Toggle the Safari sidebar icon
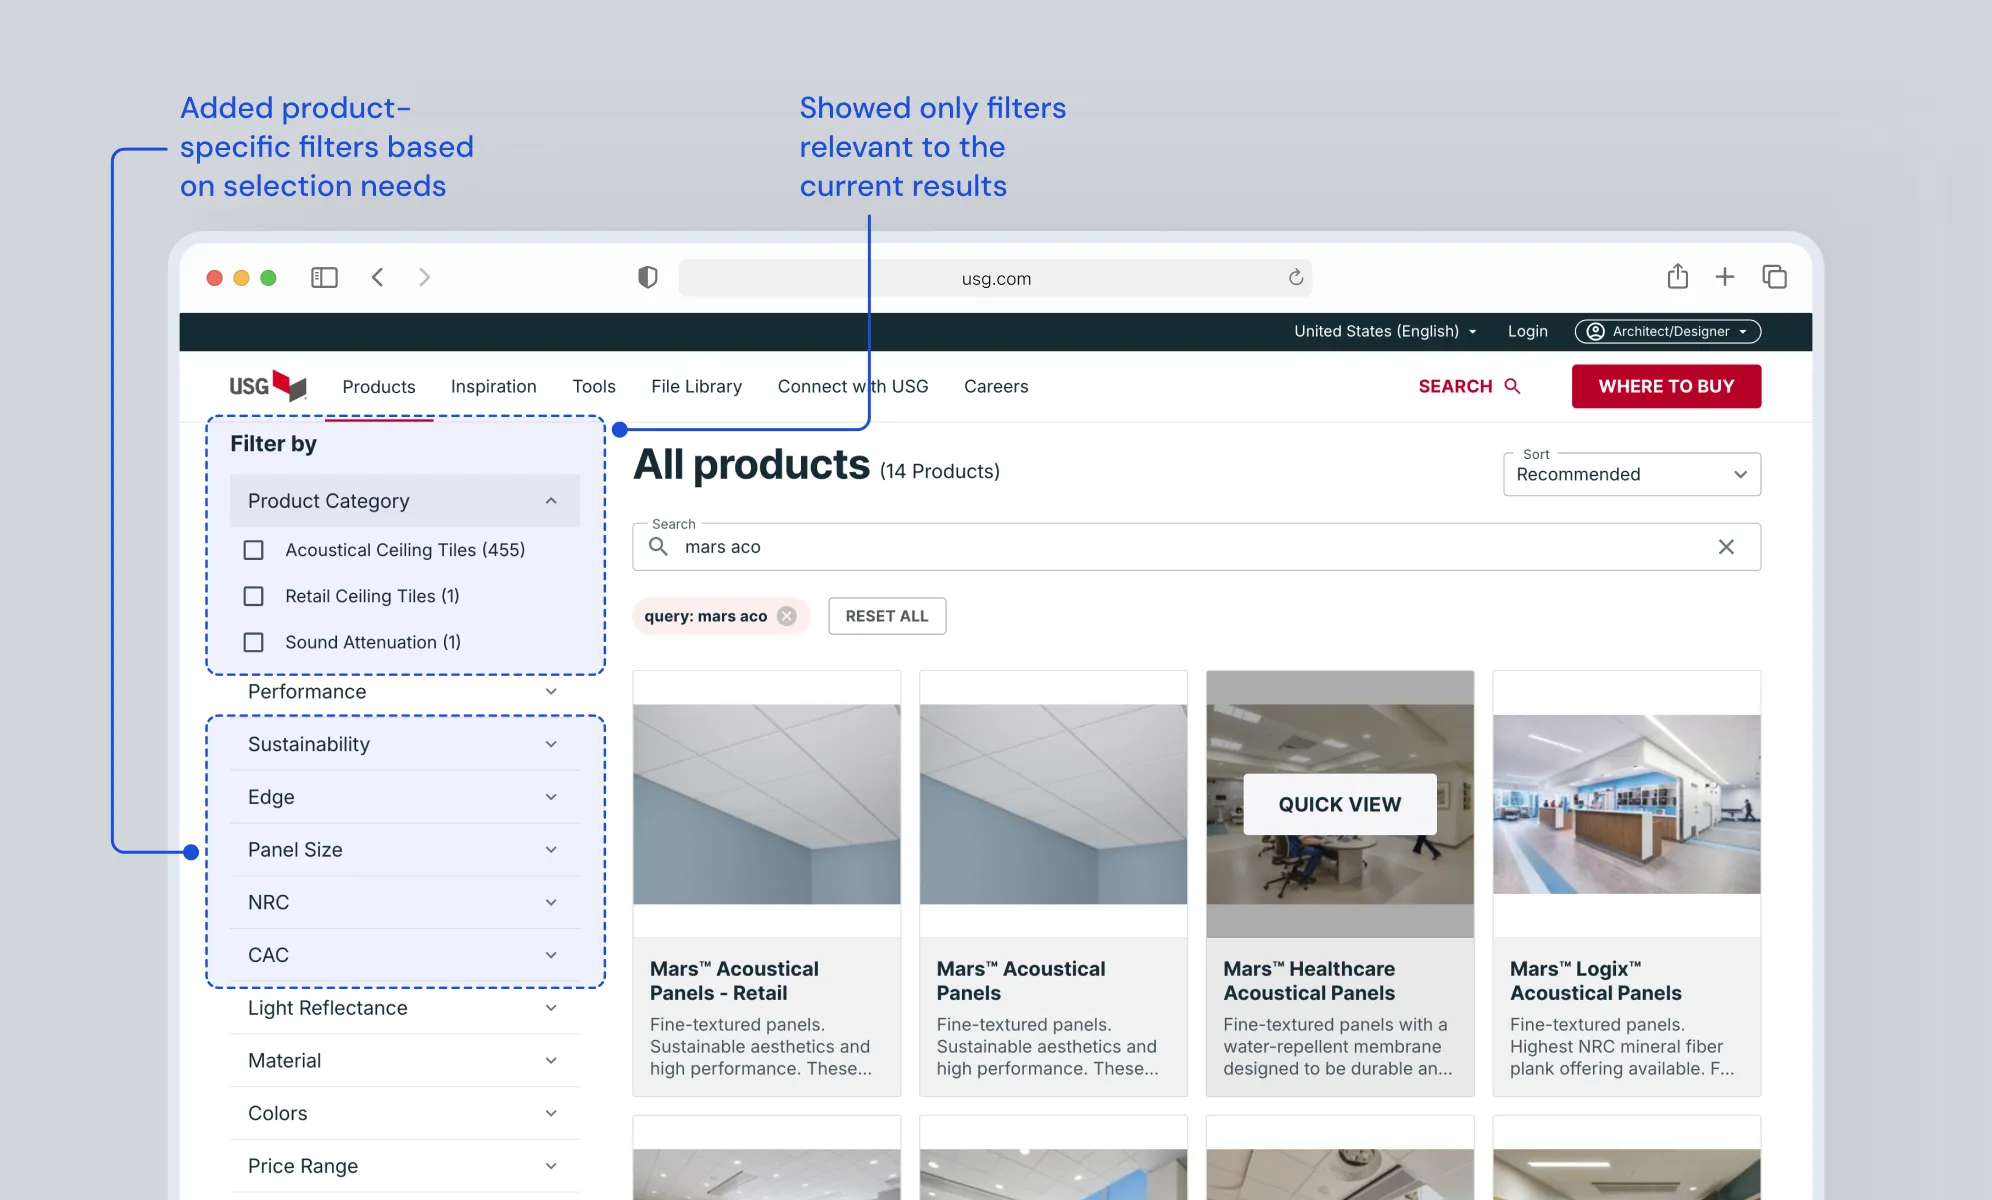 pos(324,277)
